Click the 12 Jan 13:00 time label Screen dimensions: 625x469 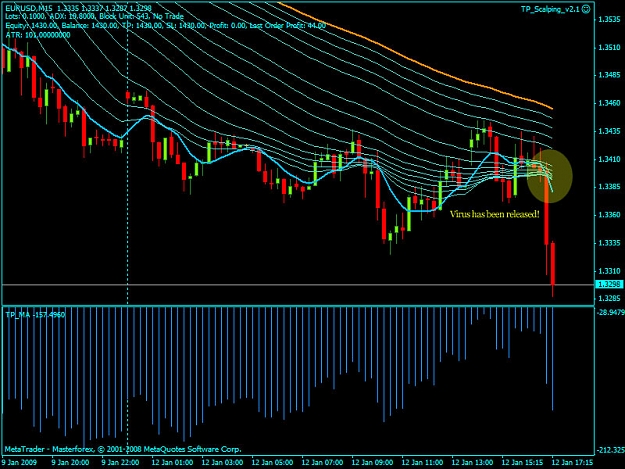click(472, 463)
